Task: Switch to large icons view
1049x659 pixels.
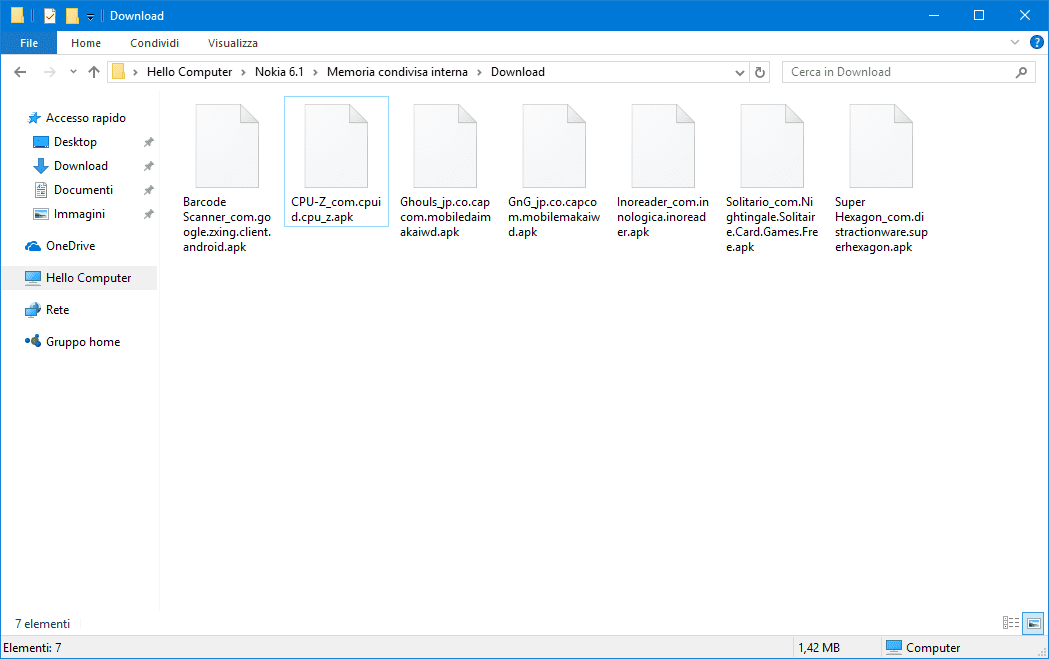Action: [1034, 623]
